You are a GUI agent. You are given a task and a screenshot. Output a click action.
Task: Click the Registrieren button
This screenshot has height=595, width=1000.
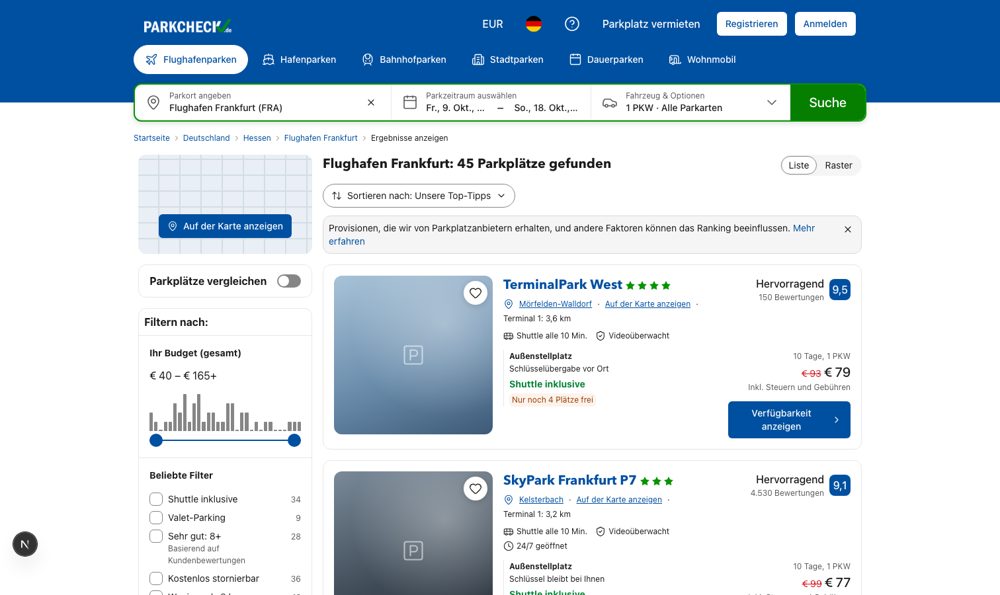pos(751,24)
